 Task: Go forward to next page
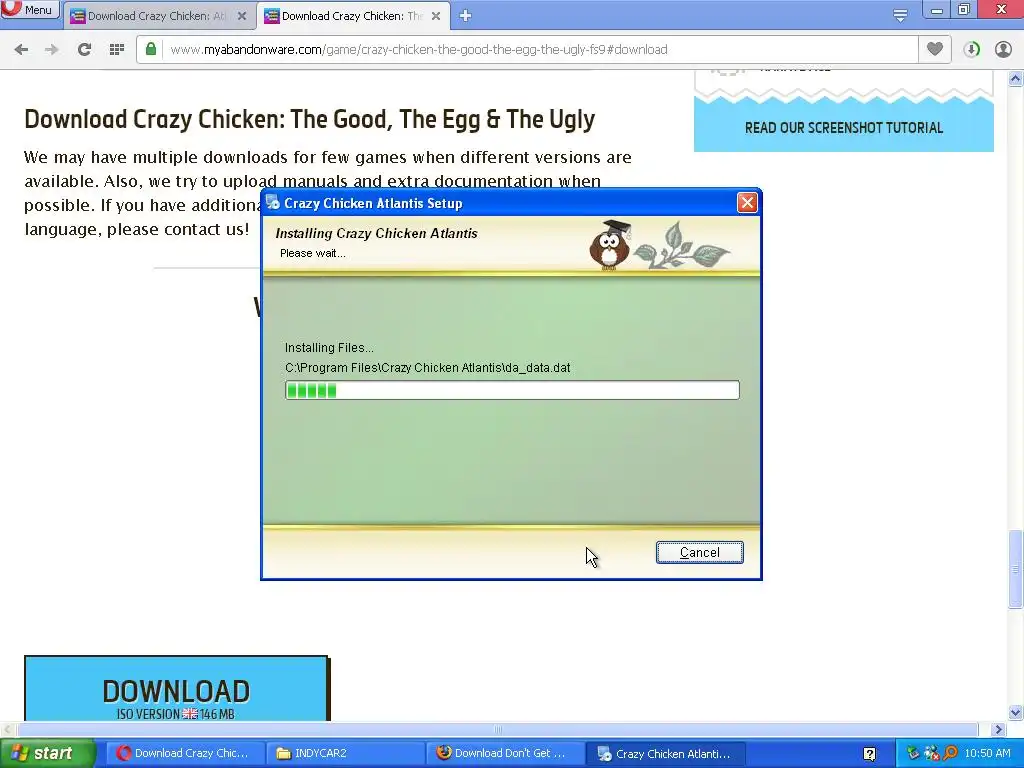pyautogui.click(x=52, y=50)
